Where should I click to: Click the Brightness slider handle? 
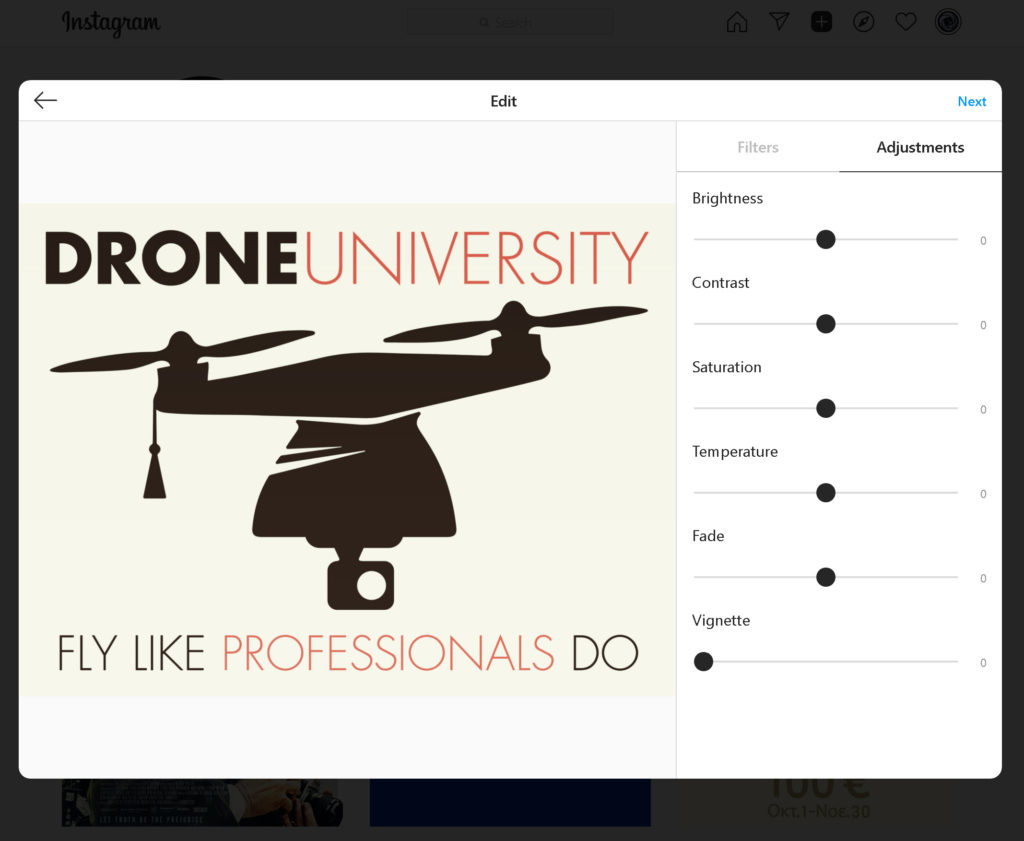(x=825, y=239)
